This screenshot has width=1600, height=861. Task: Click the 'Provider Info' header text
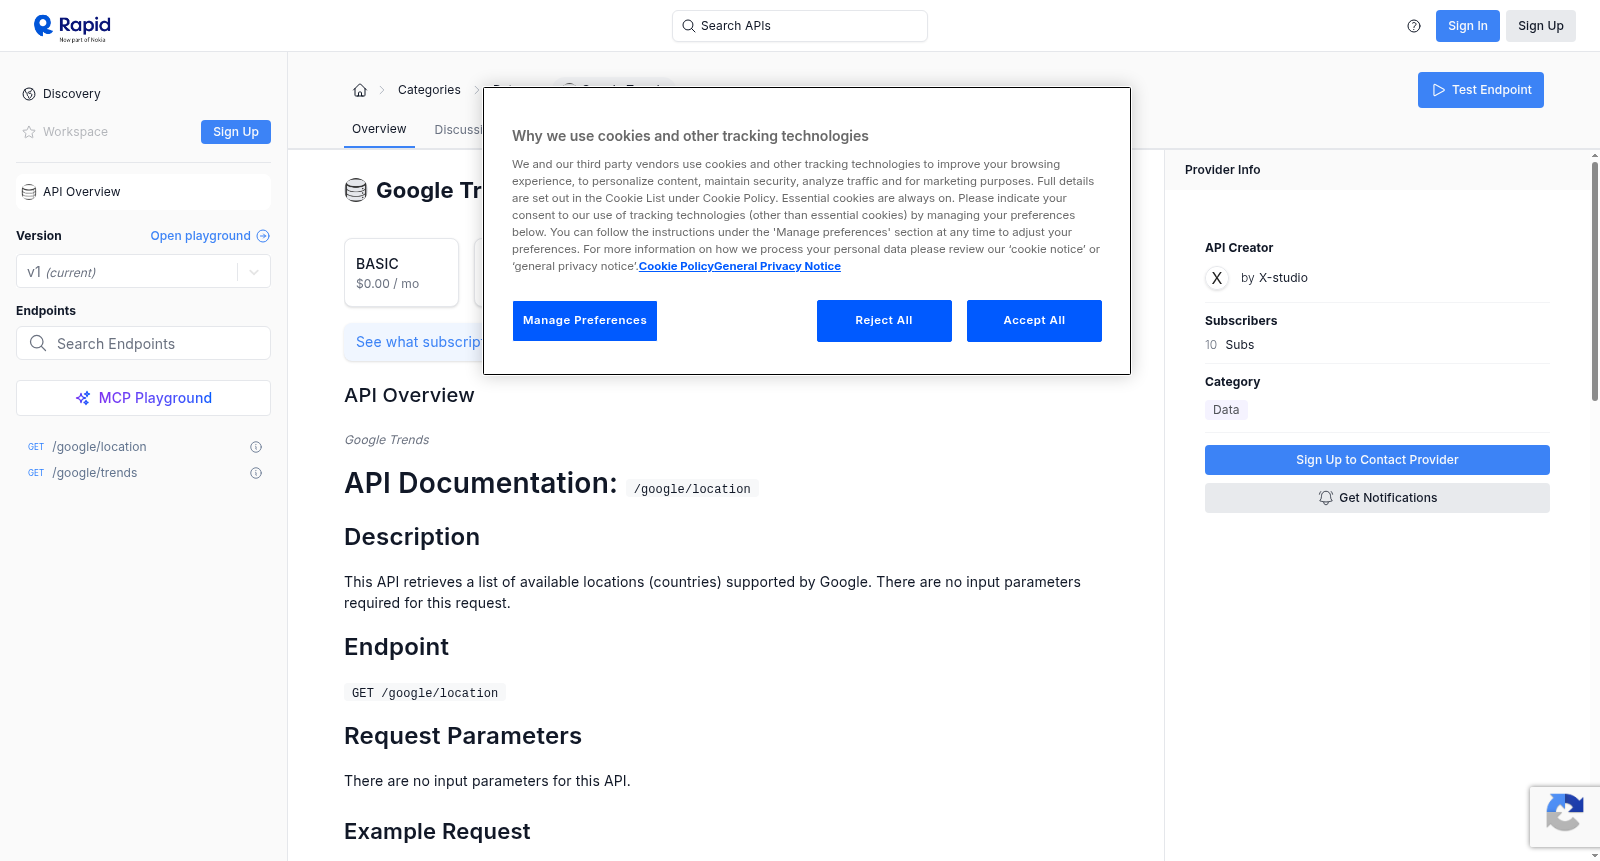pyautogui.click(x=1222, y=170)
